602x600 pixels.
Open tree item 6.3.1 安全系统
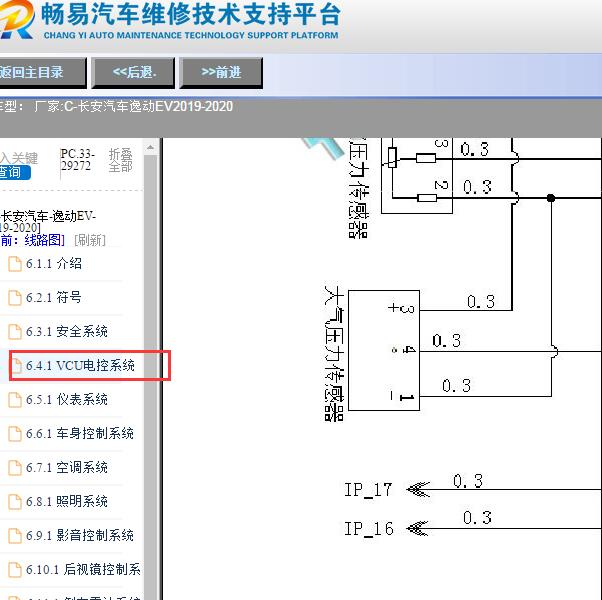(x=67, y=332)
